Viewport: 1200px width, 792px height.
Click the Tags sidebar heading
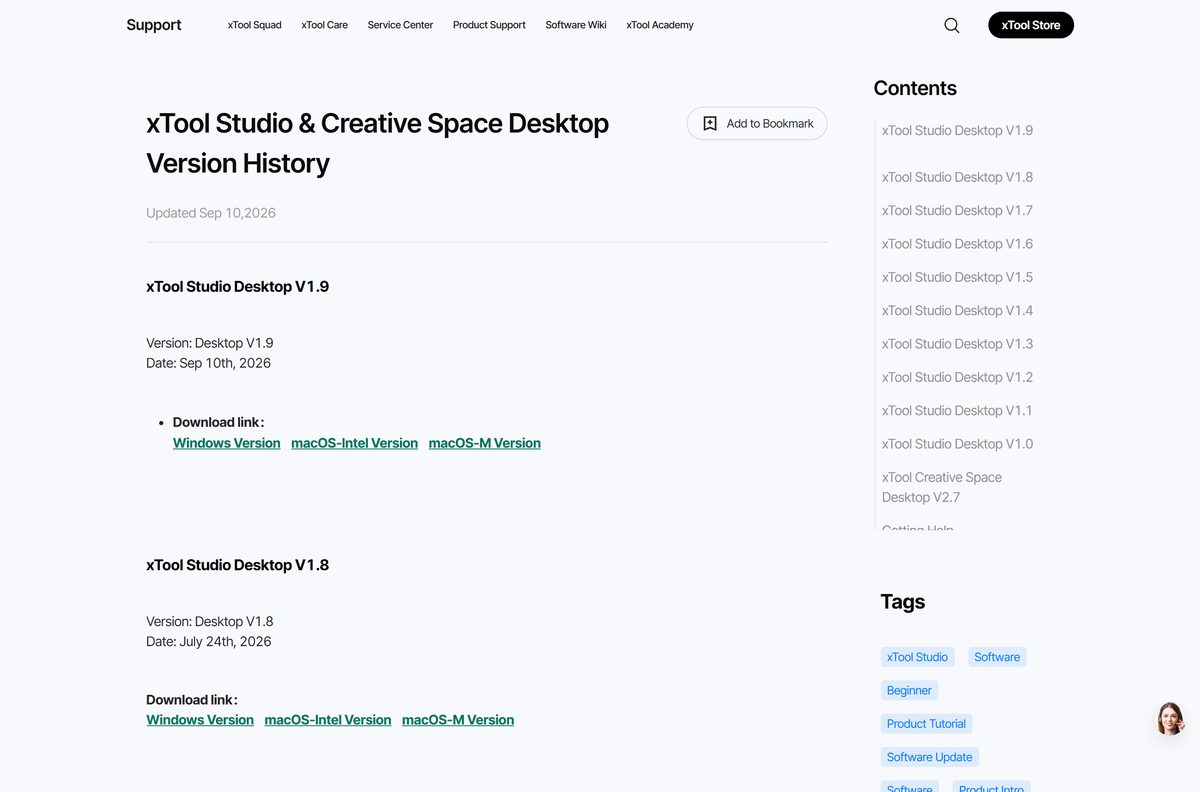tap(902, 602)
